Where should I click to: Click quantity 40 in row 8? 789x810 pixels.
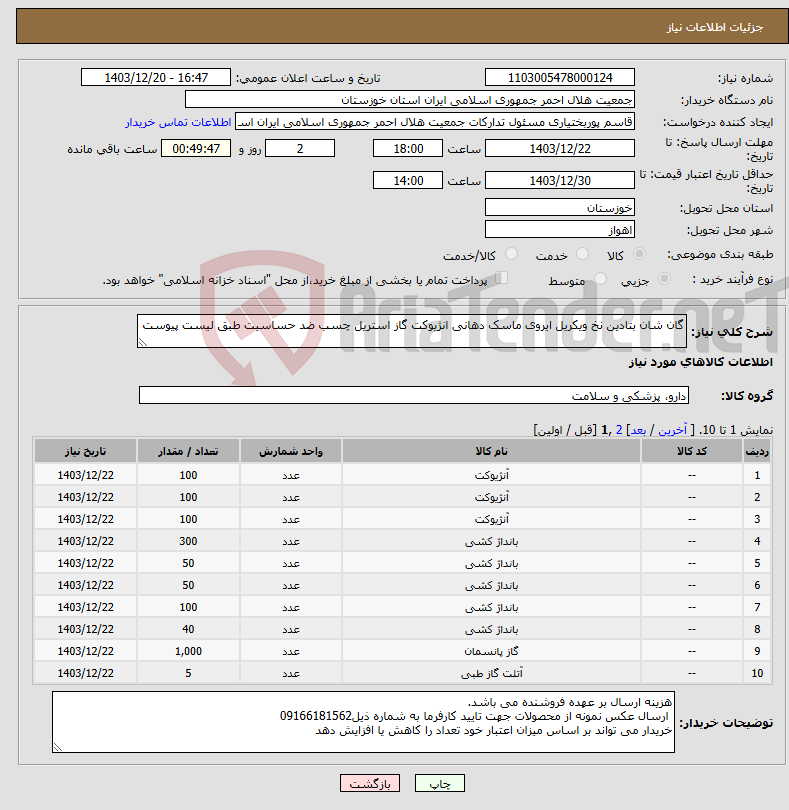pos(188,629)
